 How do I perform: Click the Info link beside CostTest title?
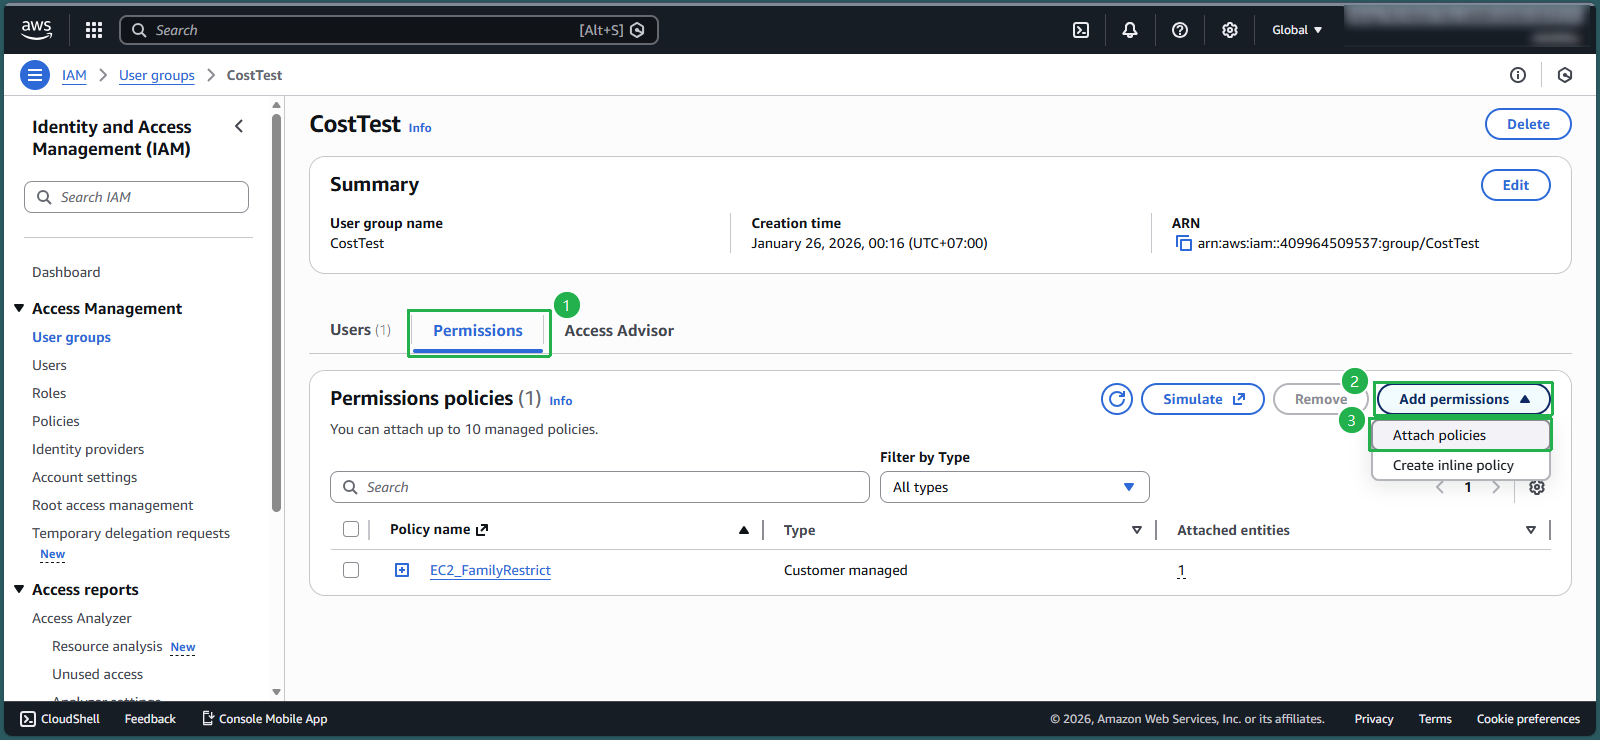tap(420, 128)
